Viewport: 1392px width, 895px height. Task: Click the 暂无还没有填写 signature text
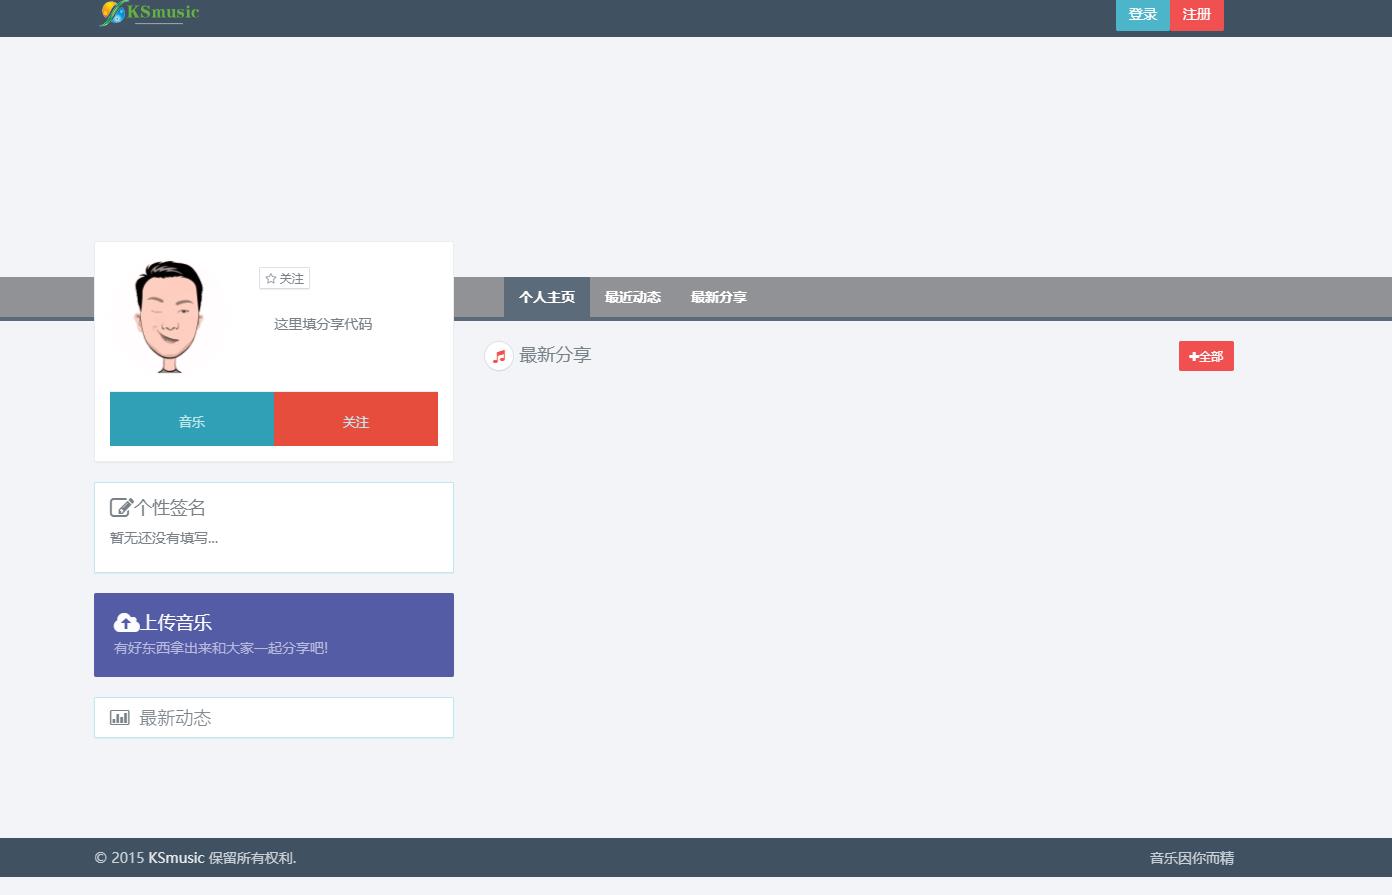pos(164,538)
